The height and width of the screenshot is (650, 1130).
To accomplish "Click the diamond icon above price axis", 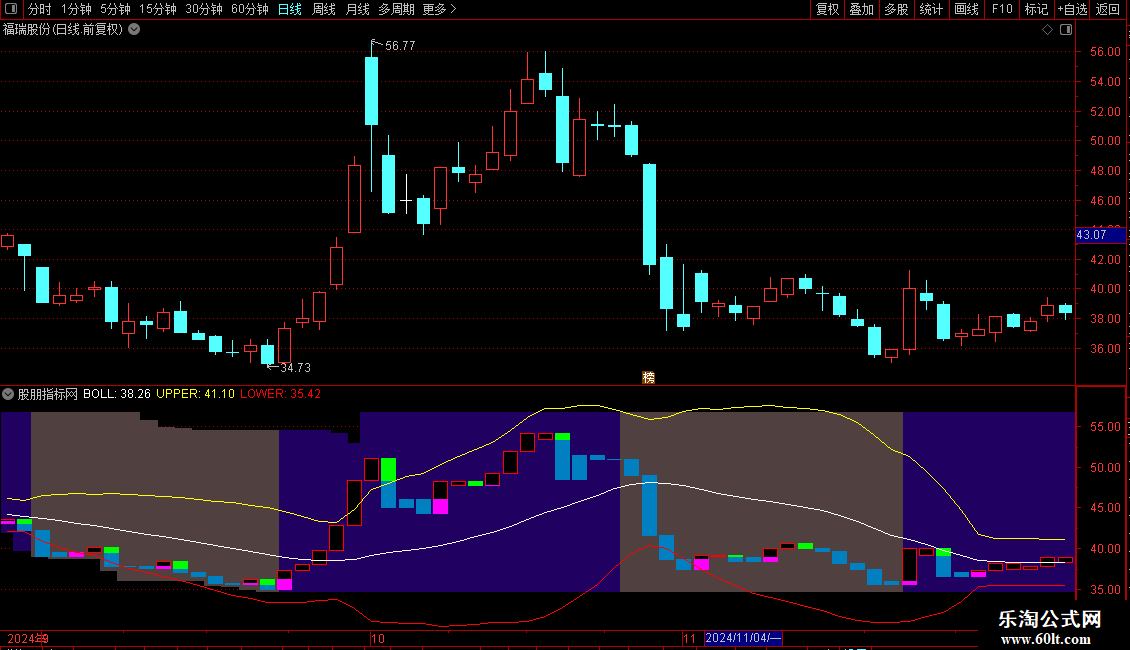I will (x=1047, y=30).
